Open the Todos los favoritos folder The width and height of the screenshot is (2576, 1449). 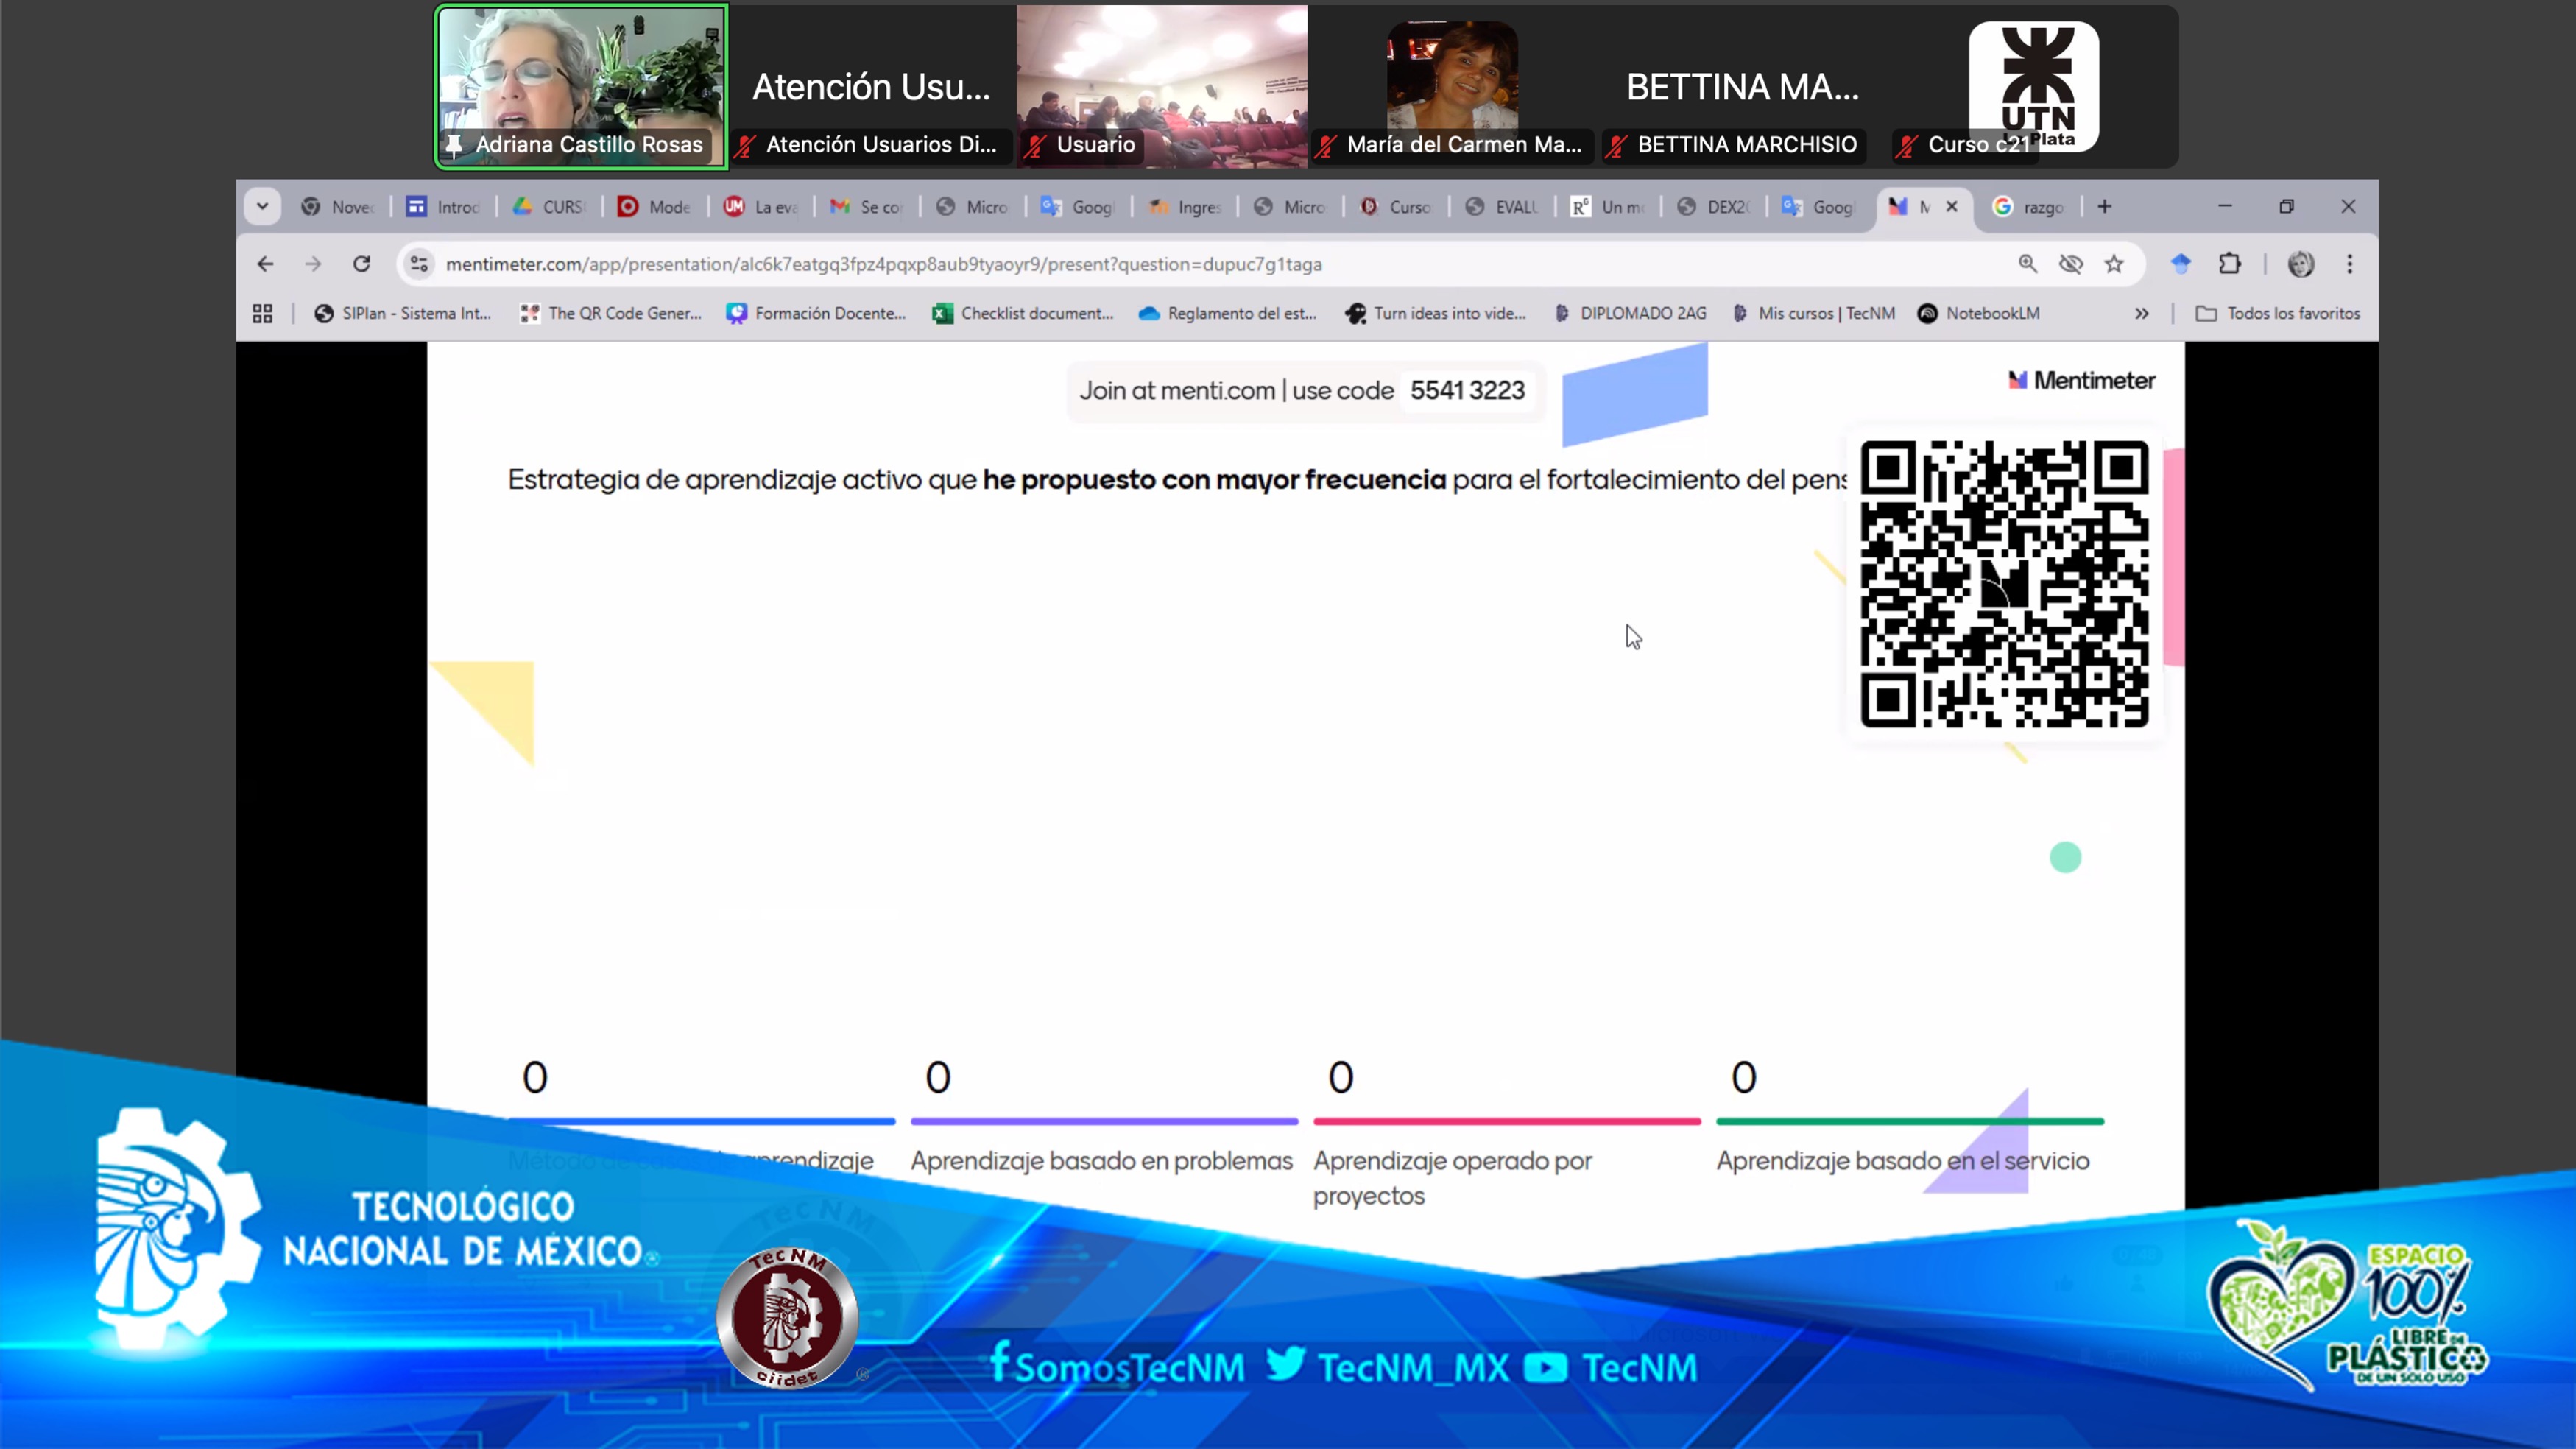pos(2277,314)
